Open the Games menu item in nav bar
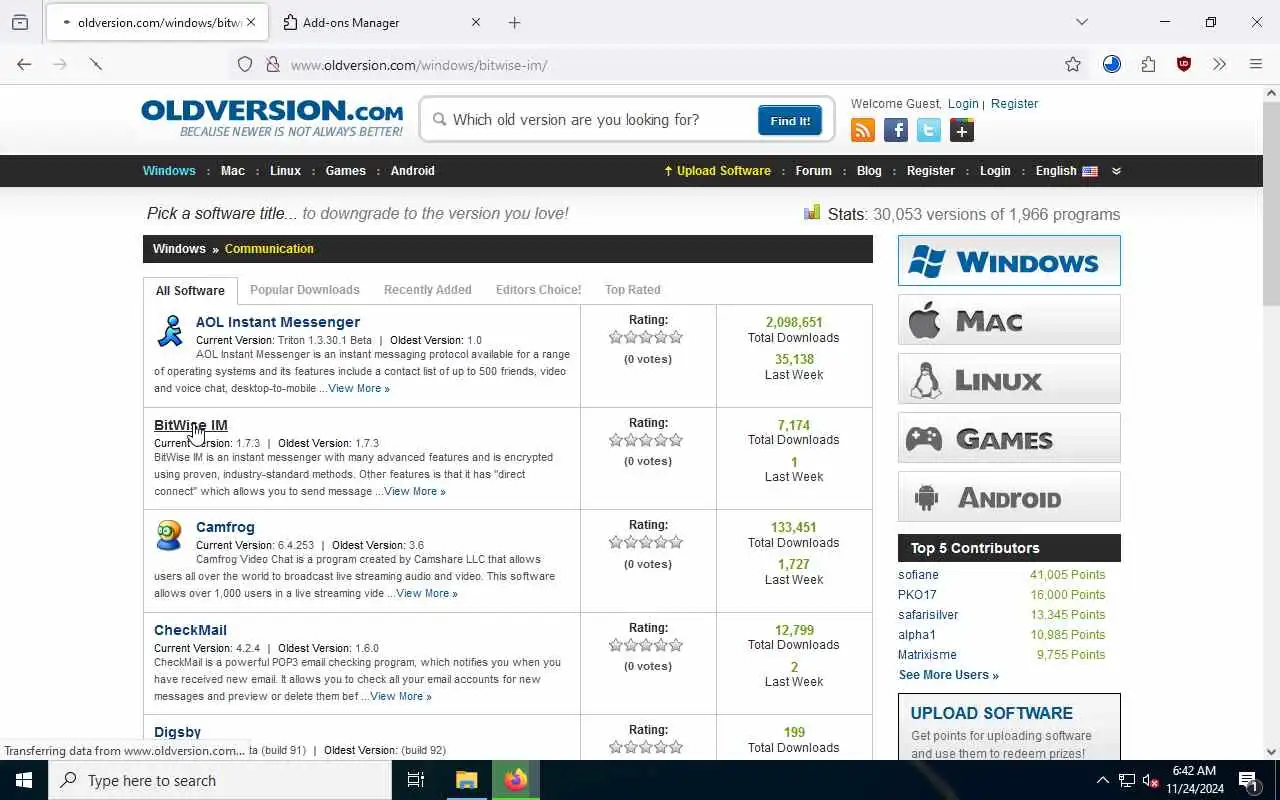Viewport: 1280px width, 800px height. (x=345, y=171)
